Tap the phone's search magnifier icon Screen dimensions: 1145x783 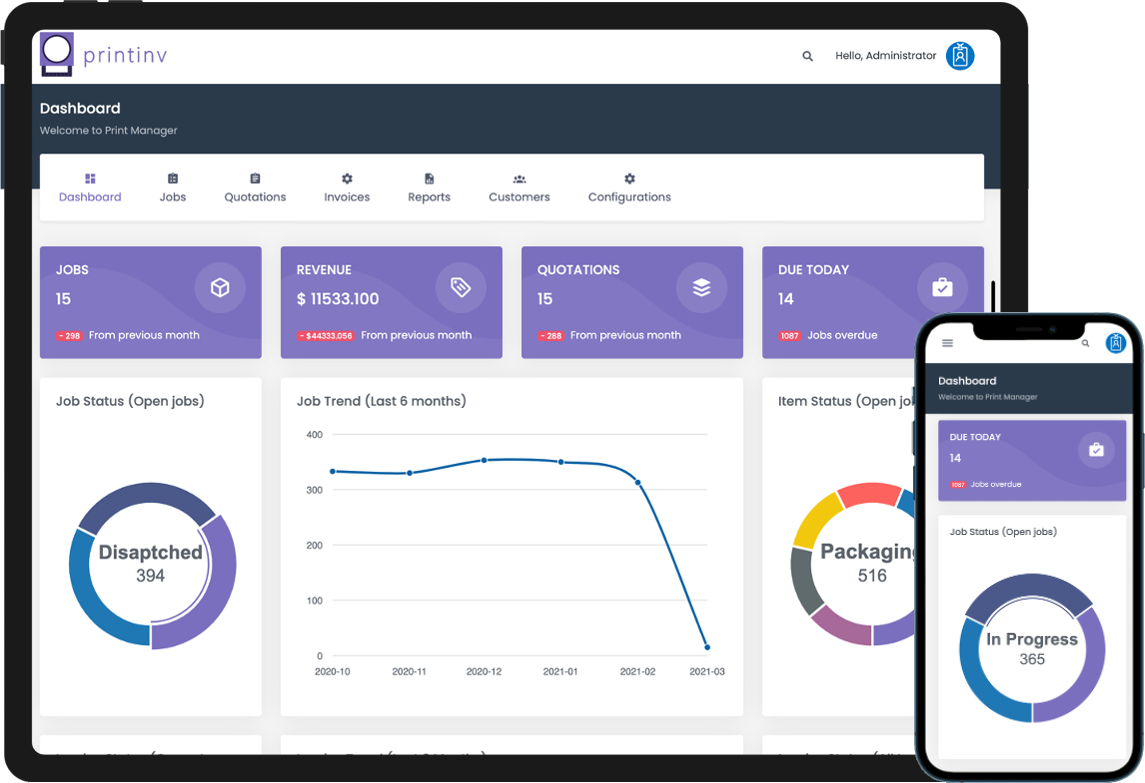point(1085,343)
